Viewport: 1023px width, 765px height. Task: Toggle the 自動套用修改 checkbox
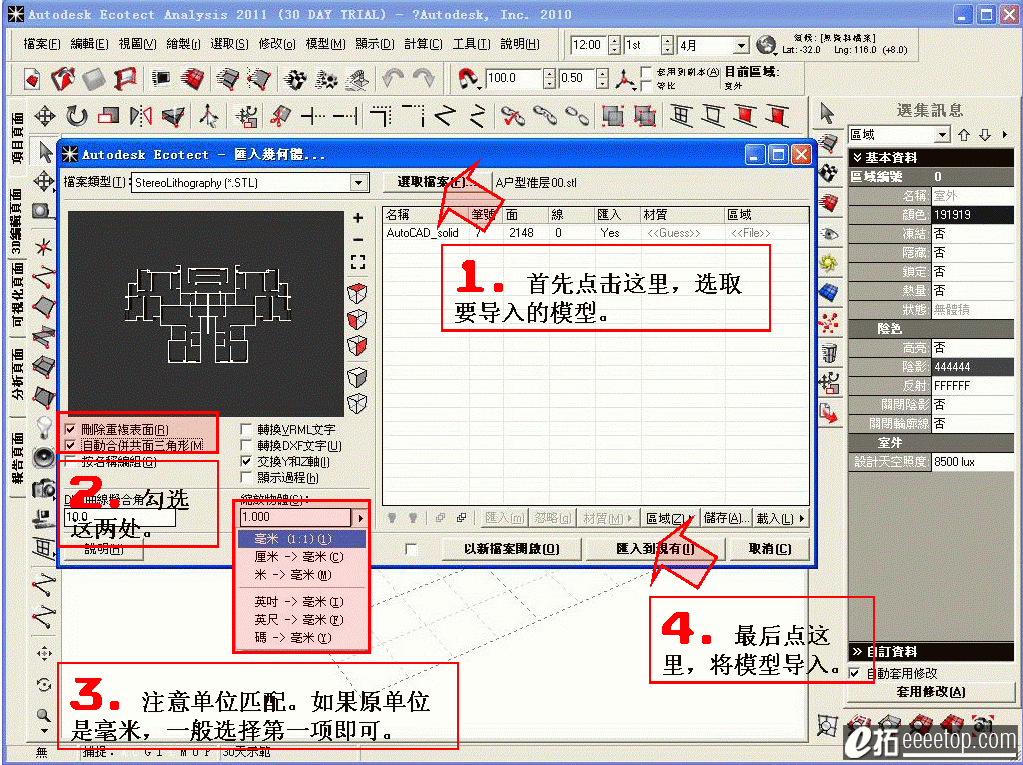click(855, 673)
